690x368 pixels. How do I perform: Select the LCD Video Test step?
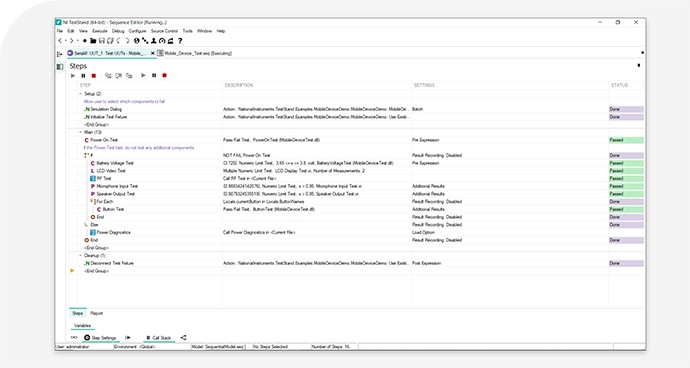(x=111, y=171)
